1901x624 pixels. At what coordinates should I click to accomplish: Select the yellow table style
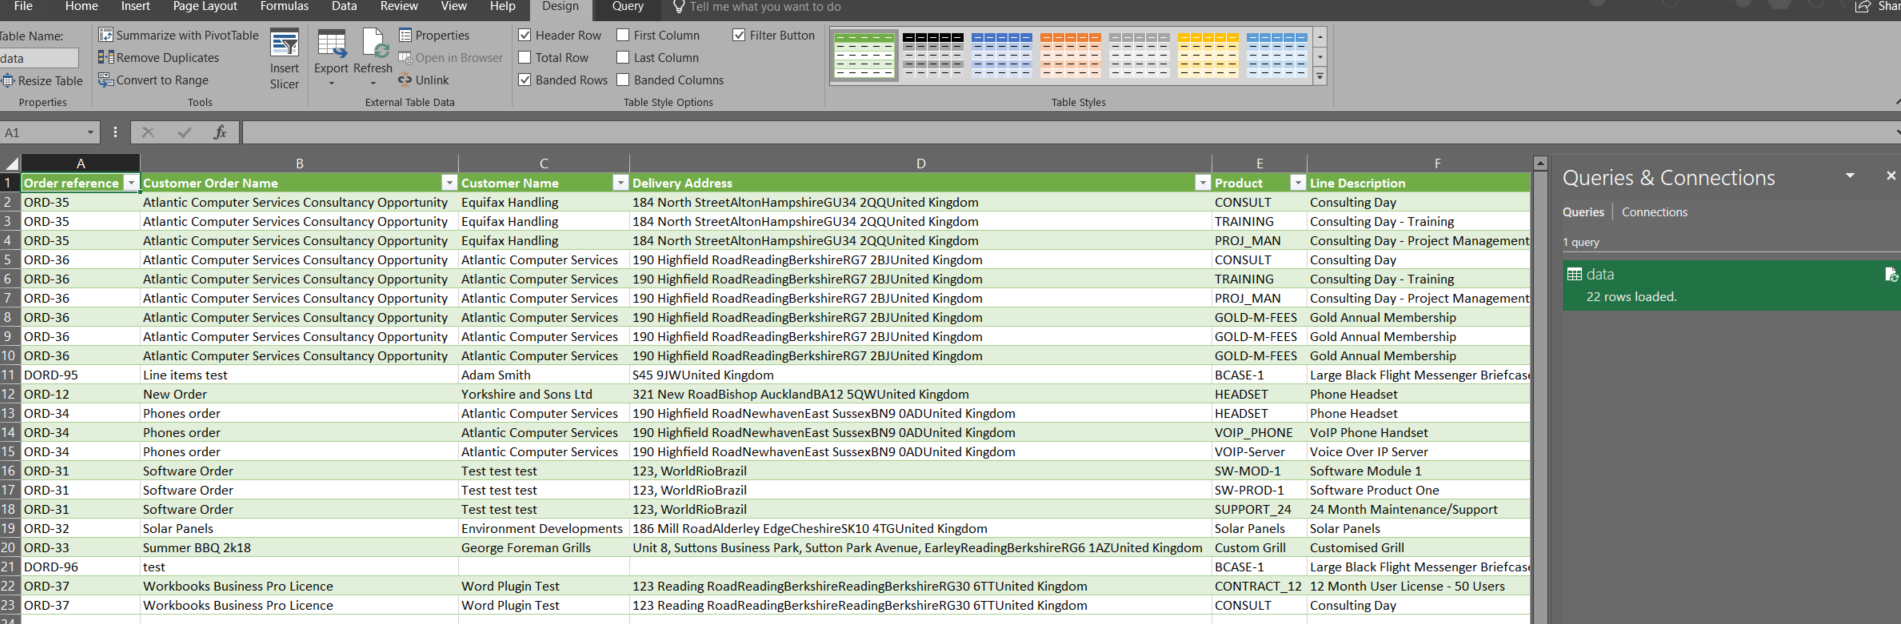(1208, 55)
